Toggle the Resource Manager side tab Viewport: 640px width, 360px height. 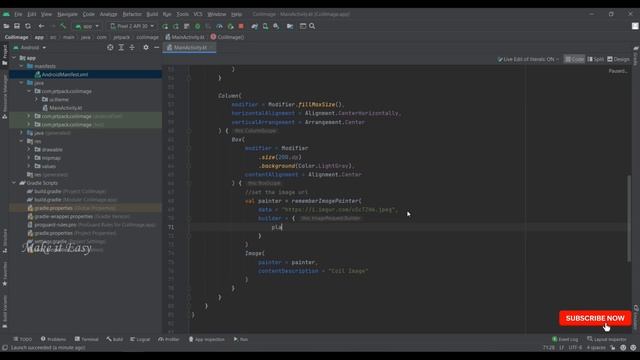click(4, 96)
